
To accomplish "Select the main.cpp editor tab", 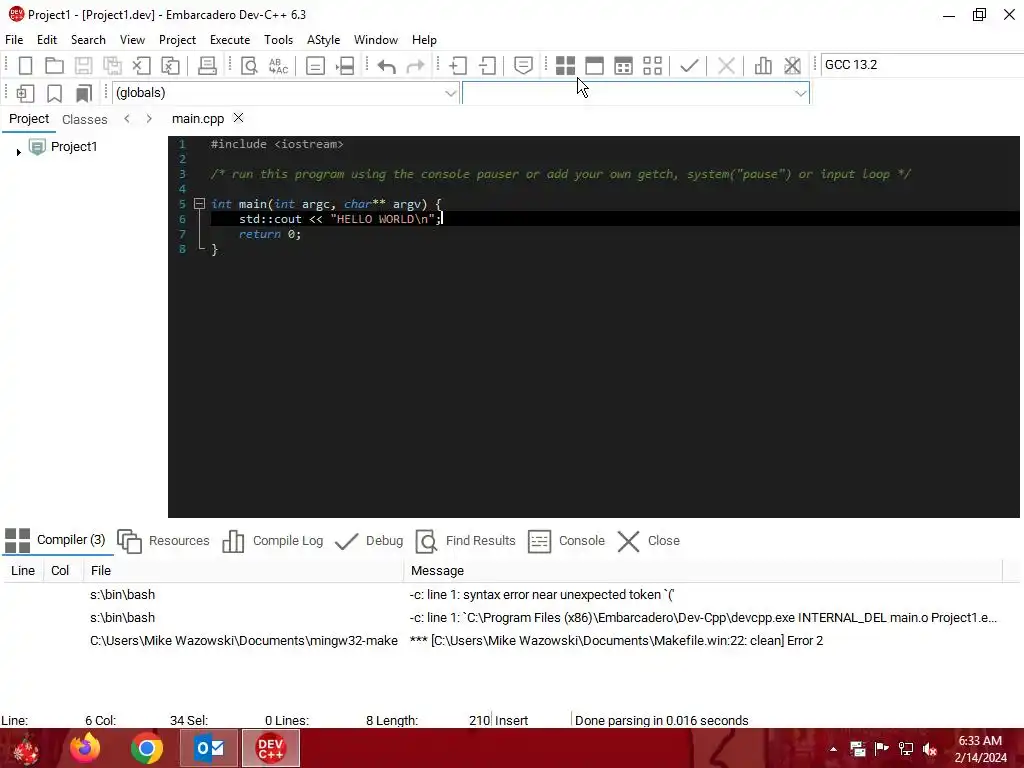I will click(198, 119).
